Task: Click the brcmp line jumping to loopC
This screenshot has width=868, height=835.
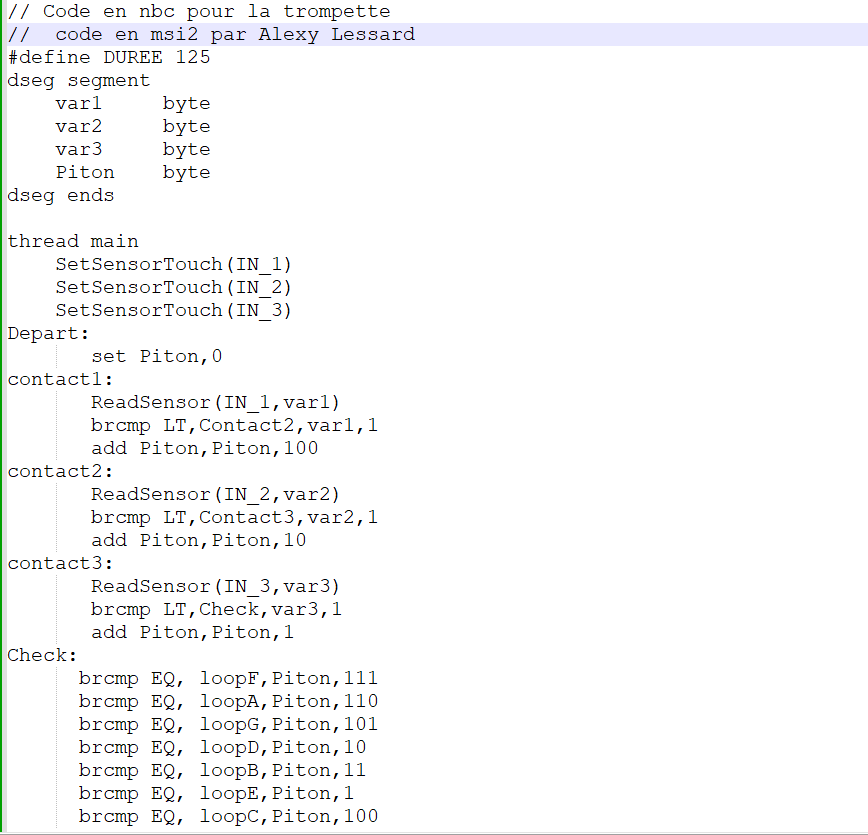Action: [x=229, y=816]
